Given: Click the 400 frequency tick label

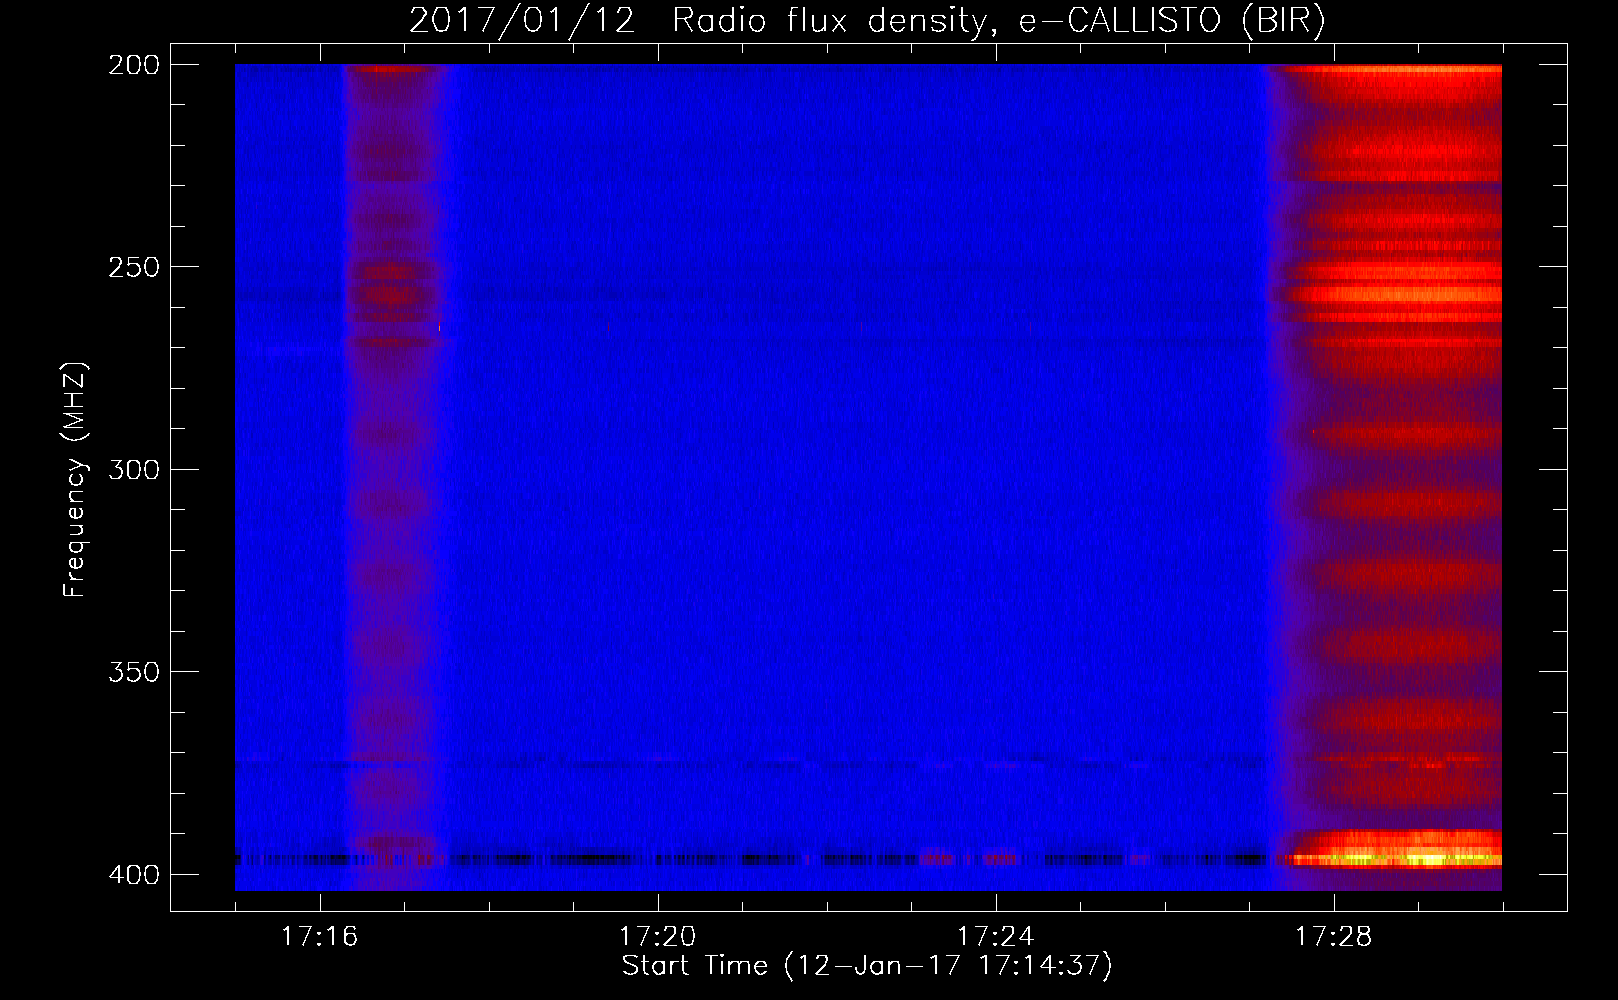Looking at the screenshot, I should click(133, 875).
